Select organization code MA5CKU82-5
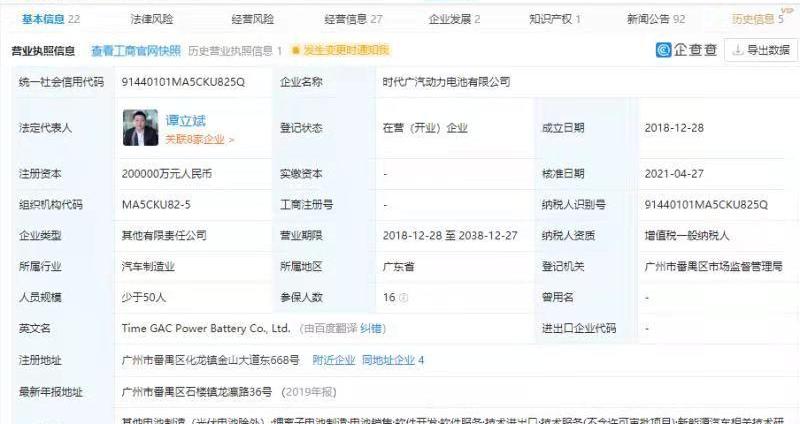 156,205
